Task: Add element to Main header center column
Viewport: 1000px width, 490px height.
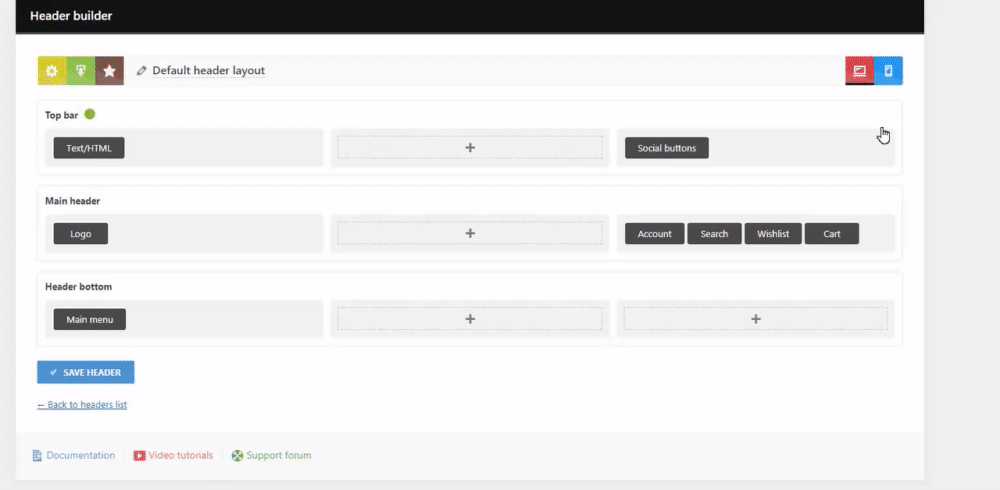Action: pos(470,233)
